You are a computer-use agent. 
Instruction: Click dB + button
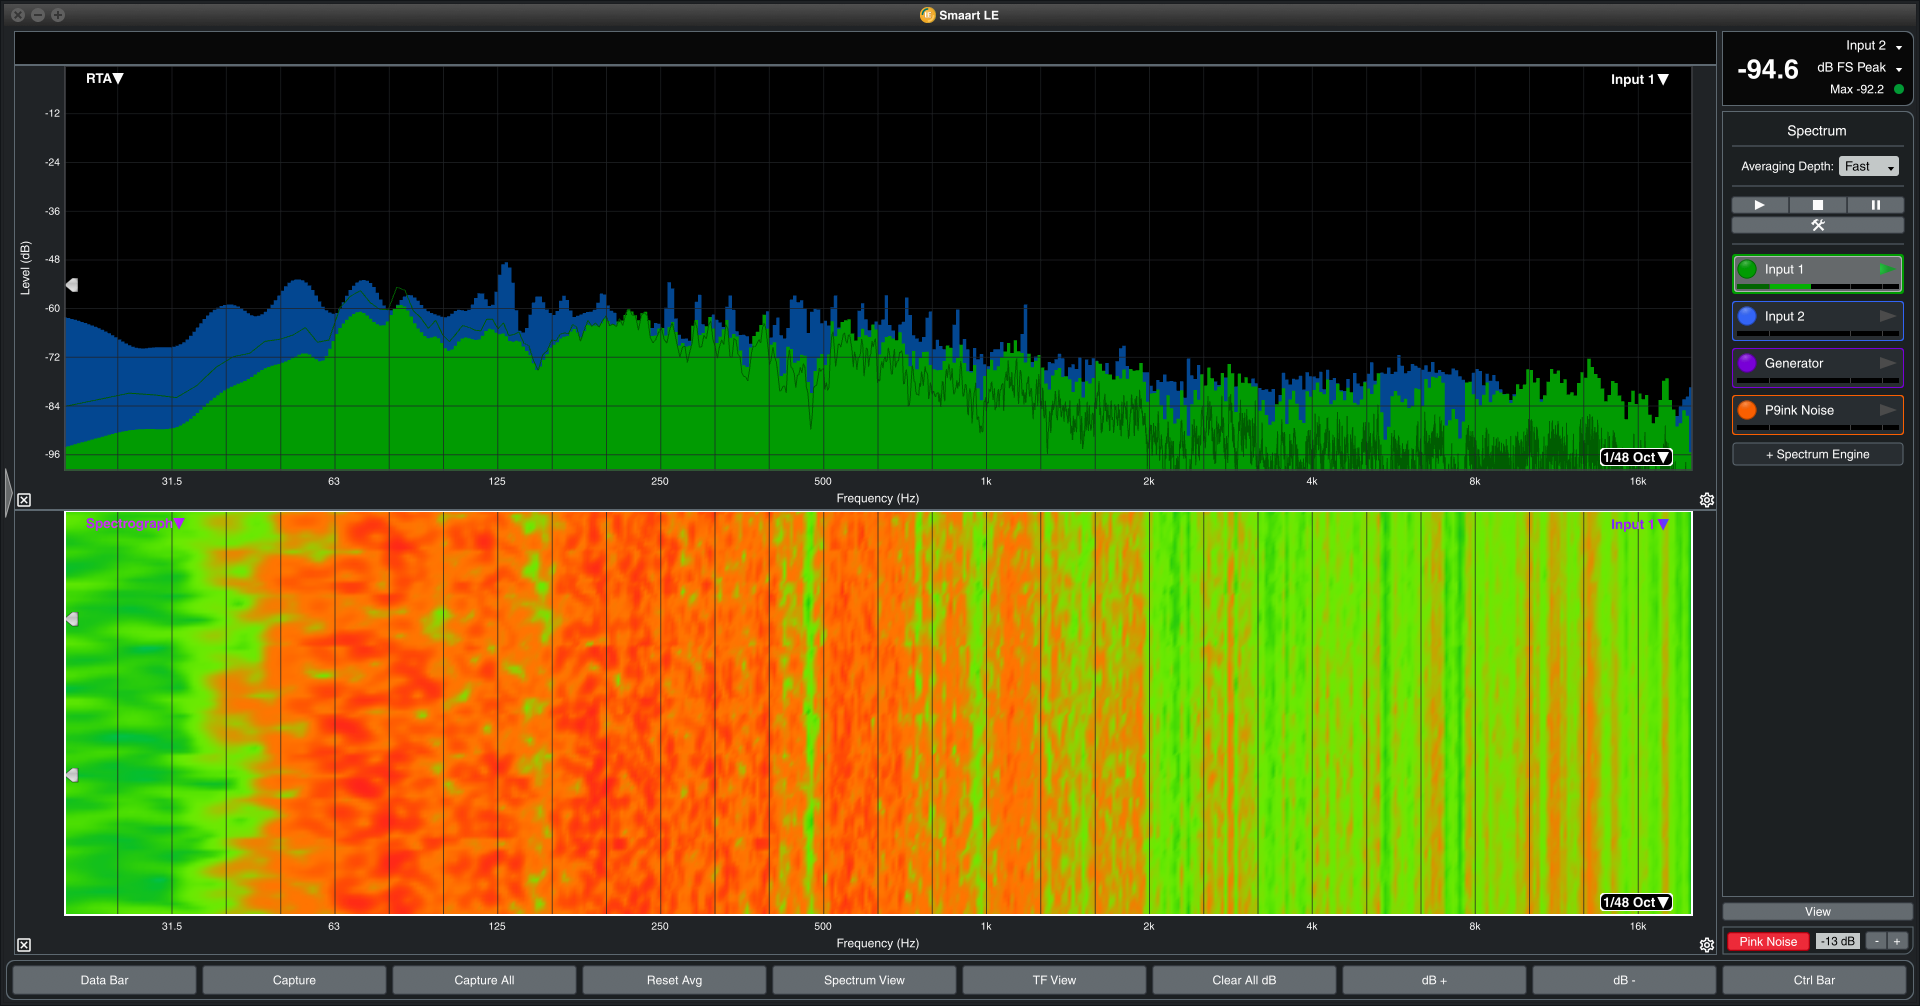point(1434,980)
